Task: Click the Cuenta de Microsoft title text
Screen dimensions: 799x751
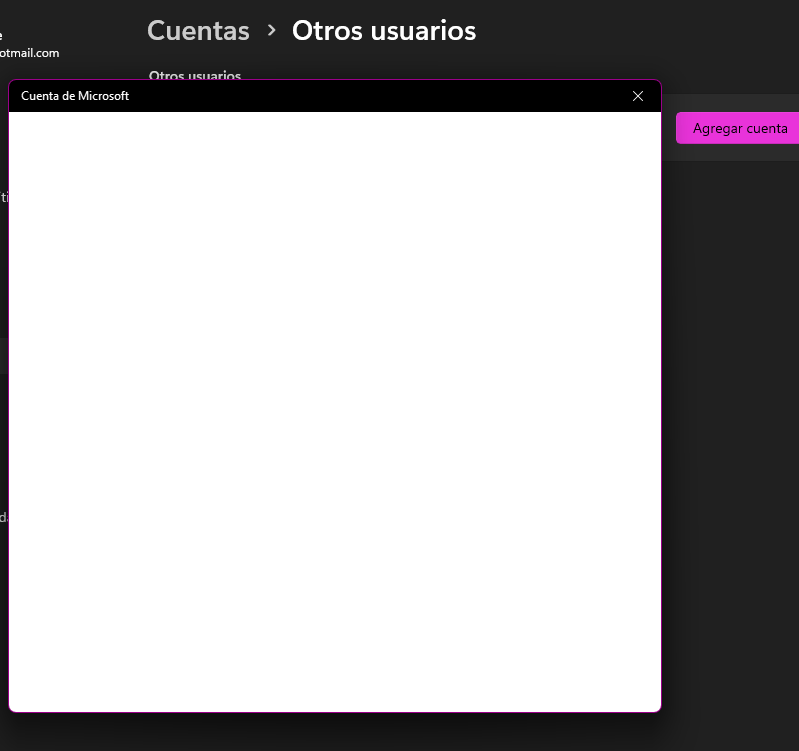Action: [75, 96]
